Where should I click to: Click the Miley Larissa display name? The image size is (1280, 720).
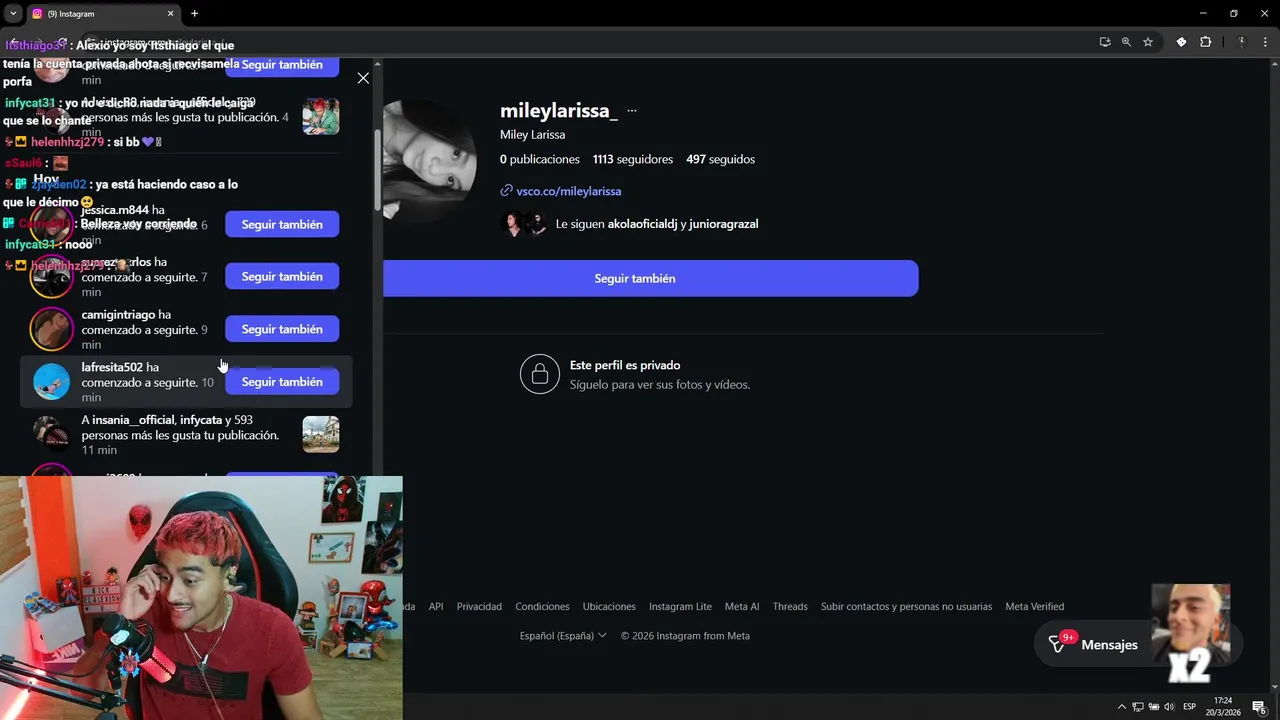pyautogui.click(x=532, y=134)
